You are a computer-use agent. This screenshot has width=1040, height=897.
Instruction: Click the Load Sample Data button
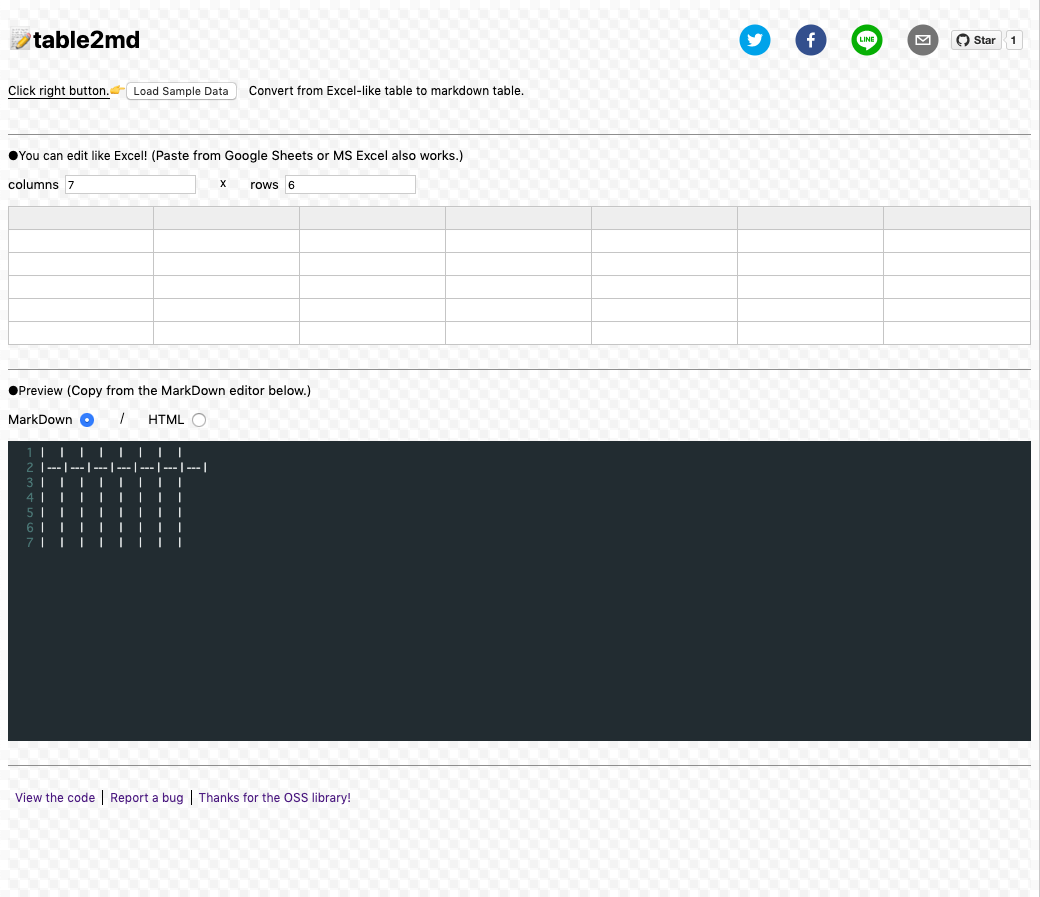coord(181,91)
